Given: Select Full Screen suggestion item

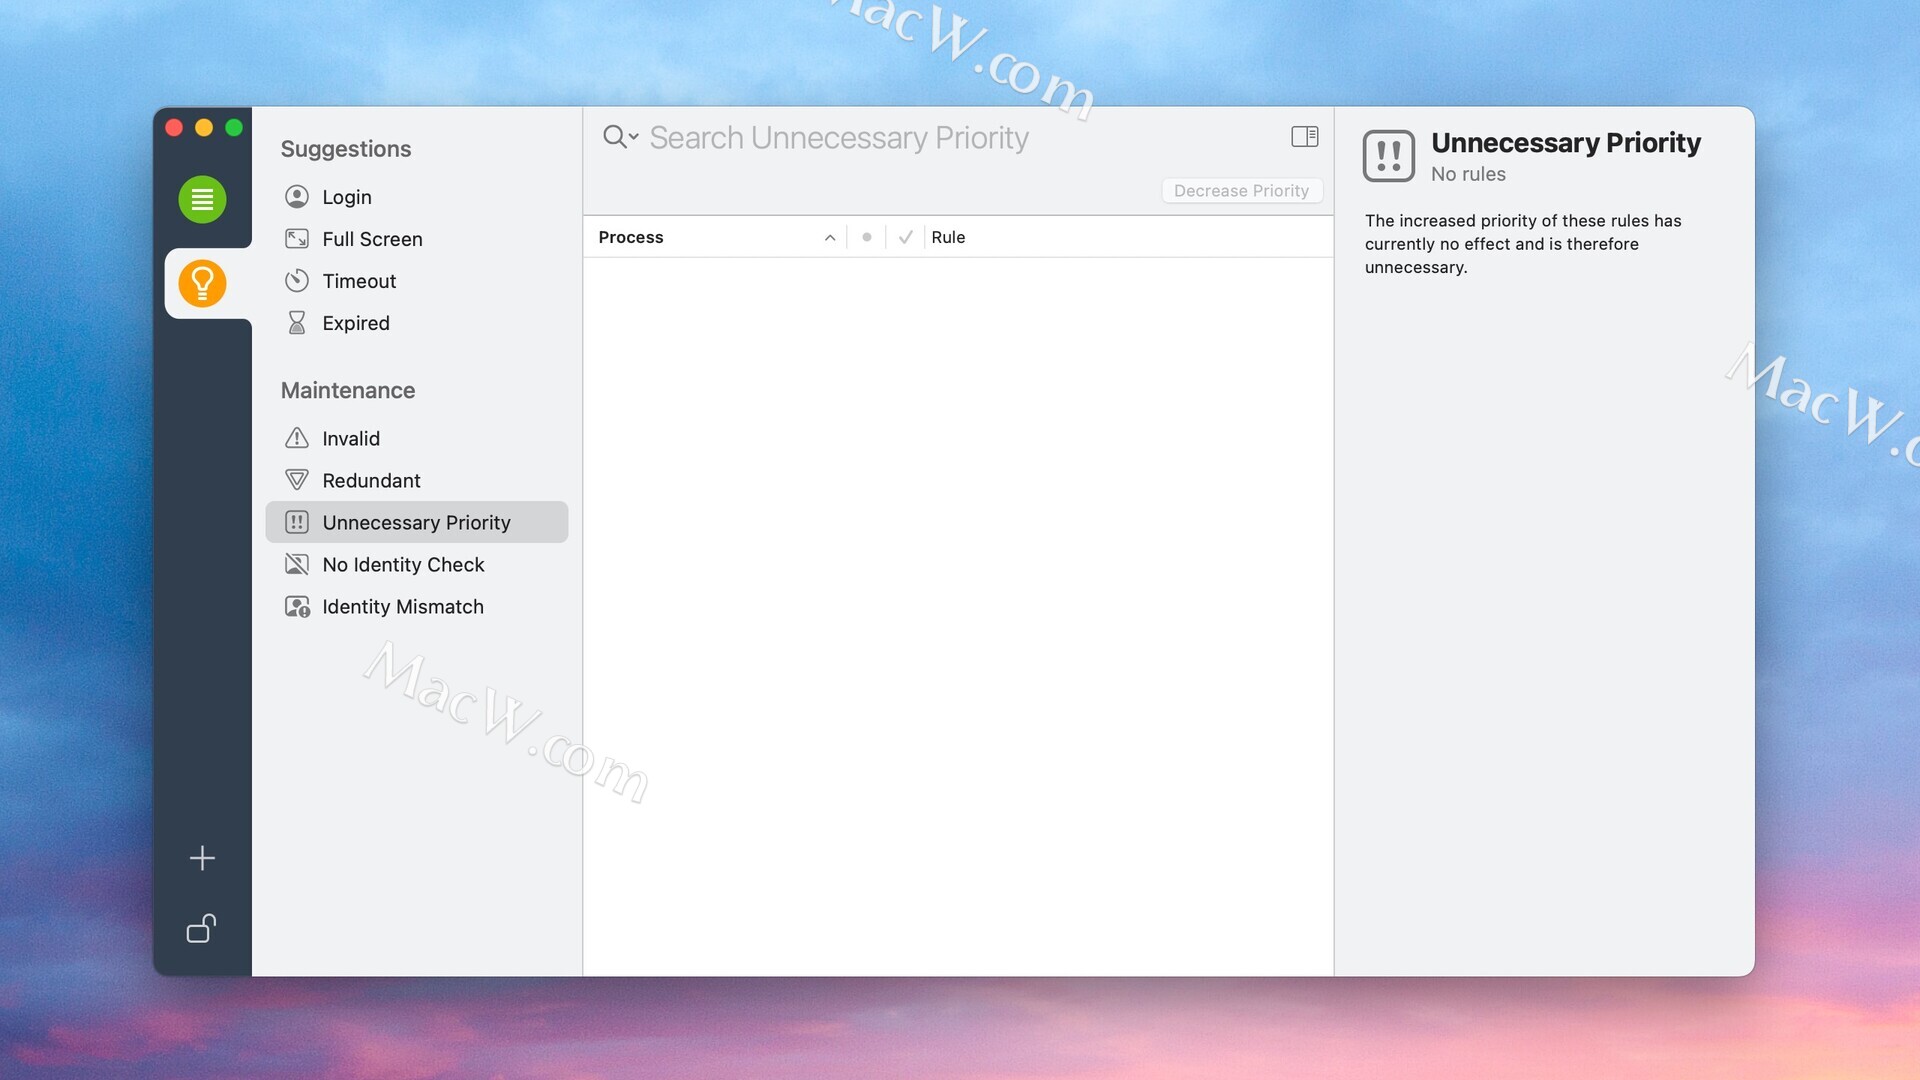Looking at the screenshot, I should click(372, 239).
